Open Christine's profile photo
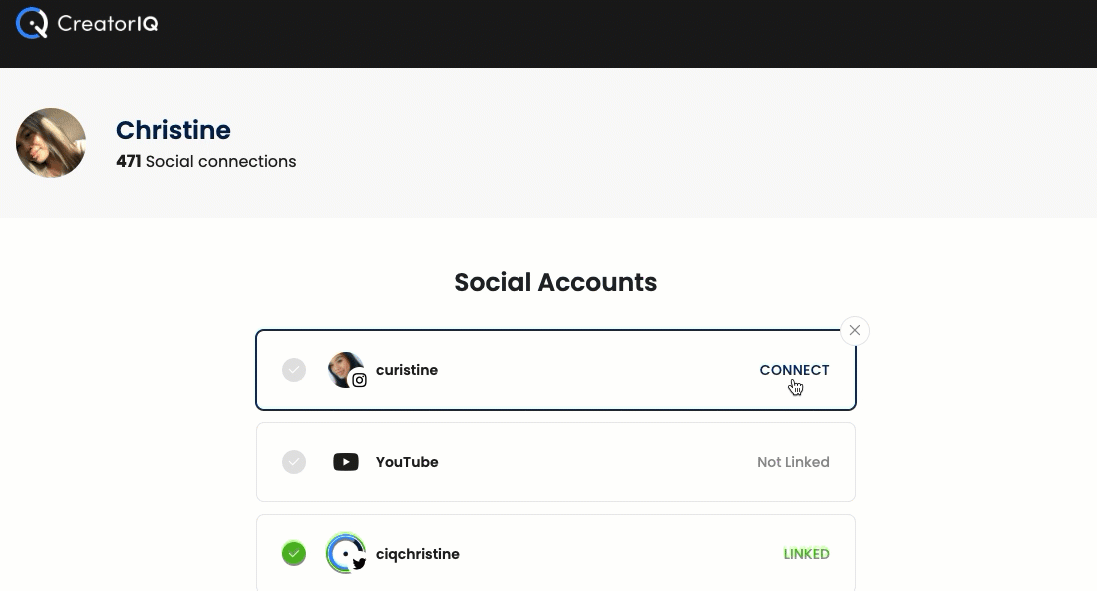Screen dimensions: 1097x591 51,143
